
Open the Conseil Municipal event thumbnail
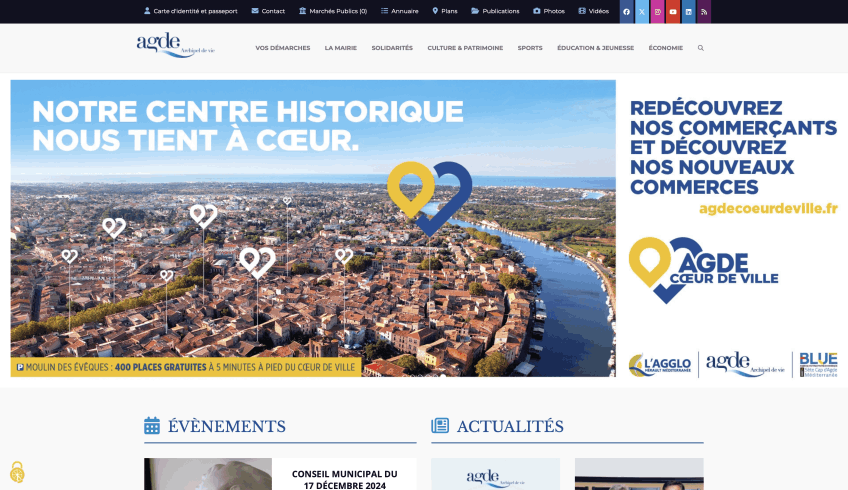point(208,474)
